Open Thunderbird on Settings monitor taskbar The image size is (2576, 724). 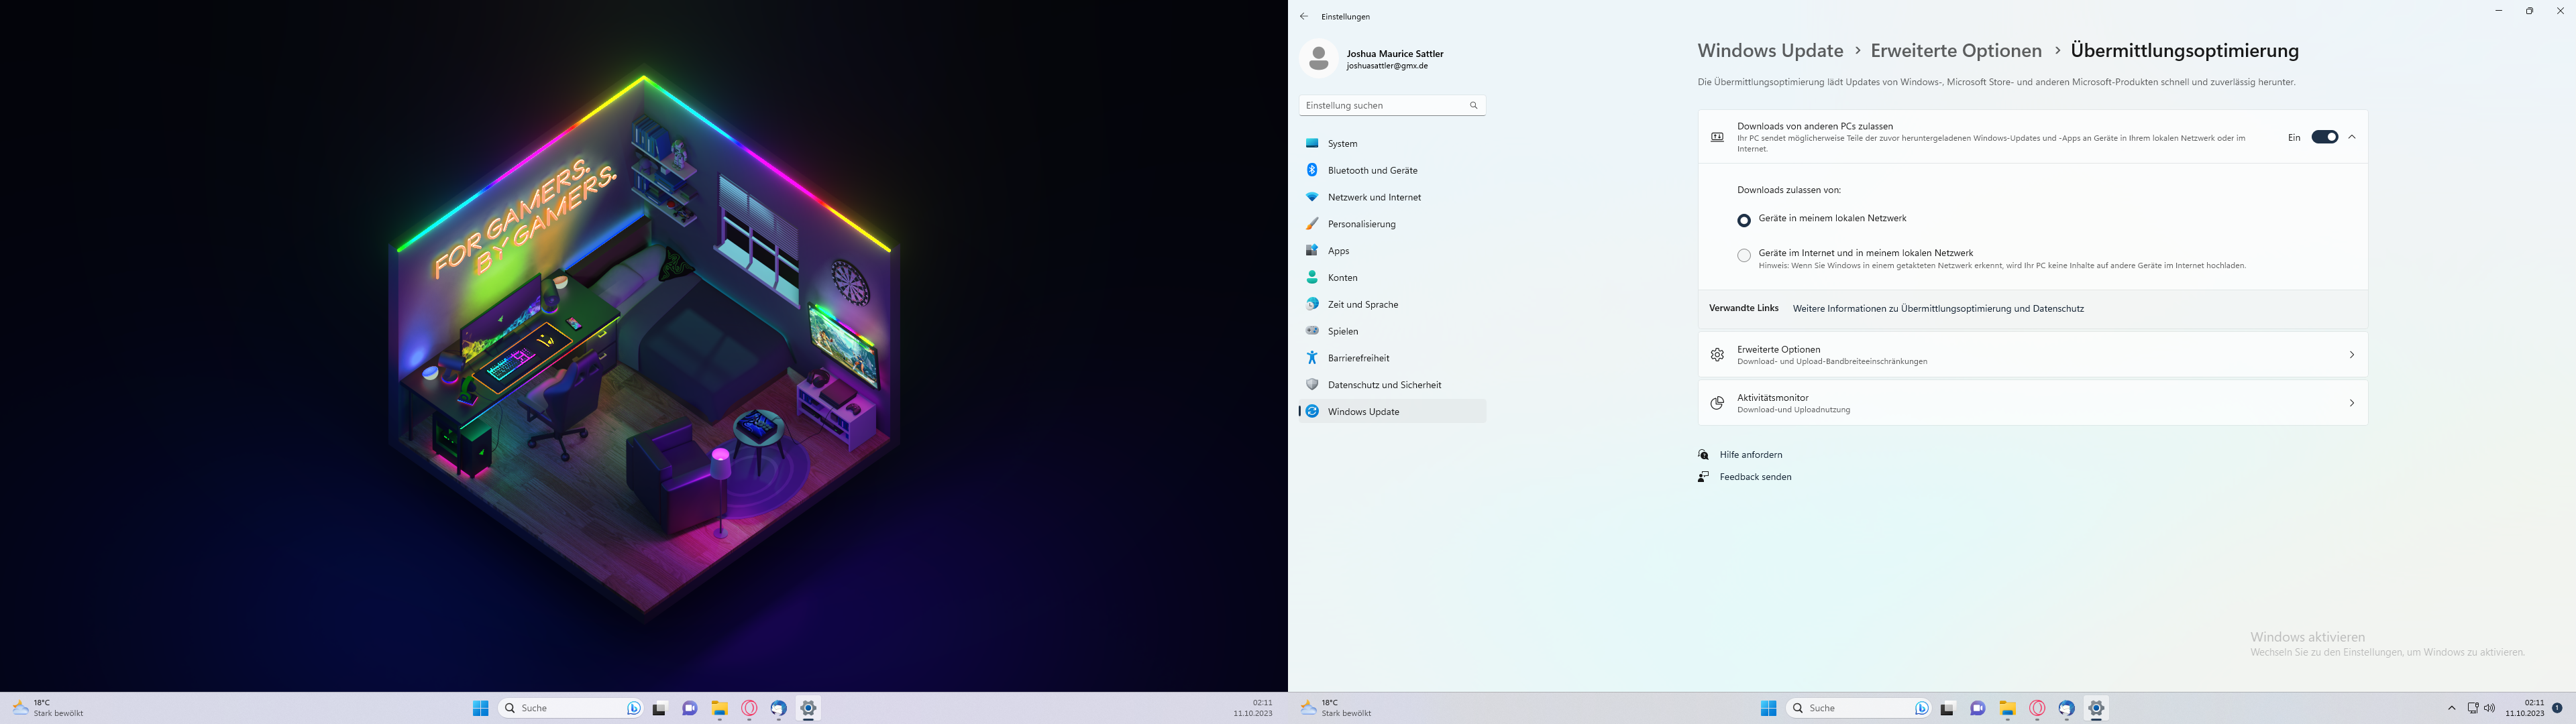(2067, 708)
